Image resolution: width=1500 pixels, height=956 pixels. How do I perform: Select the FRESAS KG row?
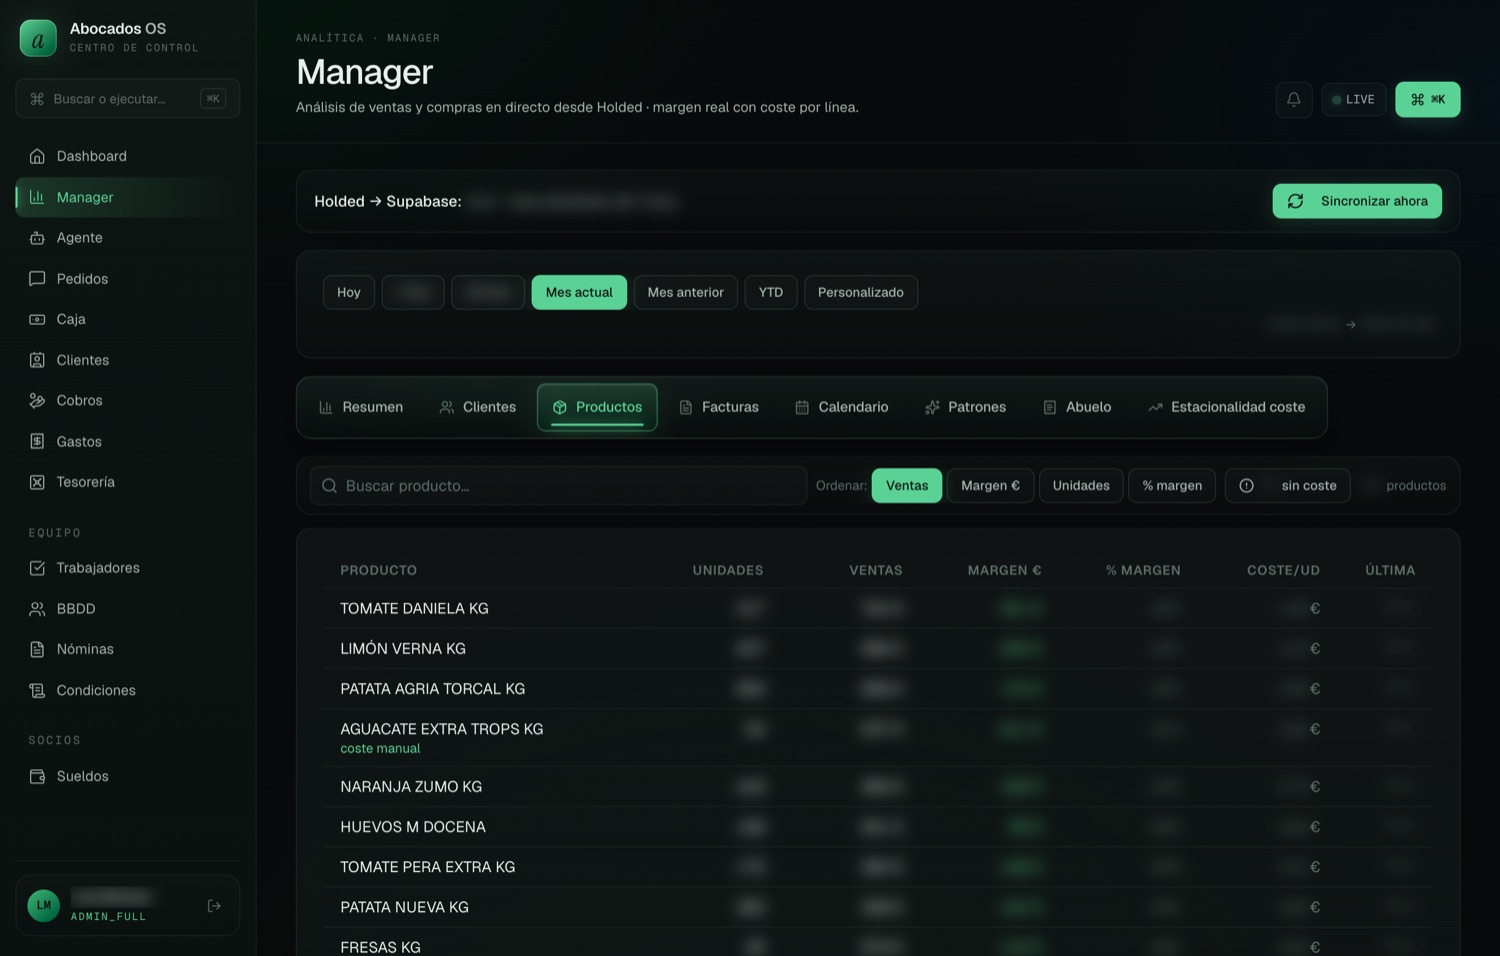click(879, 942)
